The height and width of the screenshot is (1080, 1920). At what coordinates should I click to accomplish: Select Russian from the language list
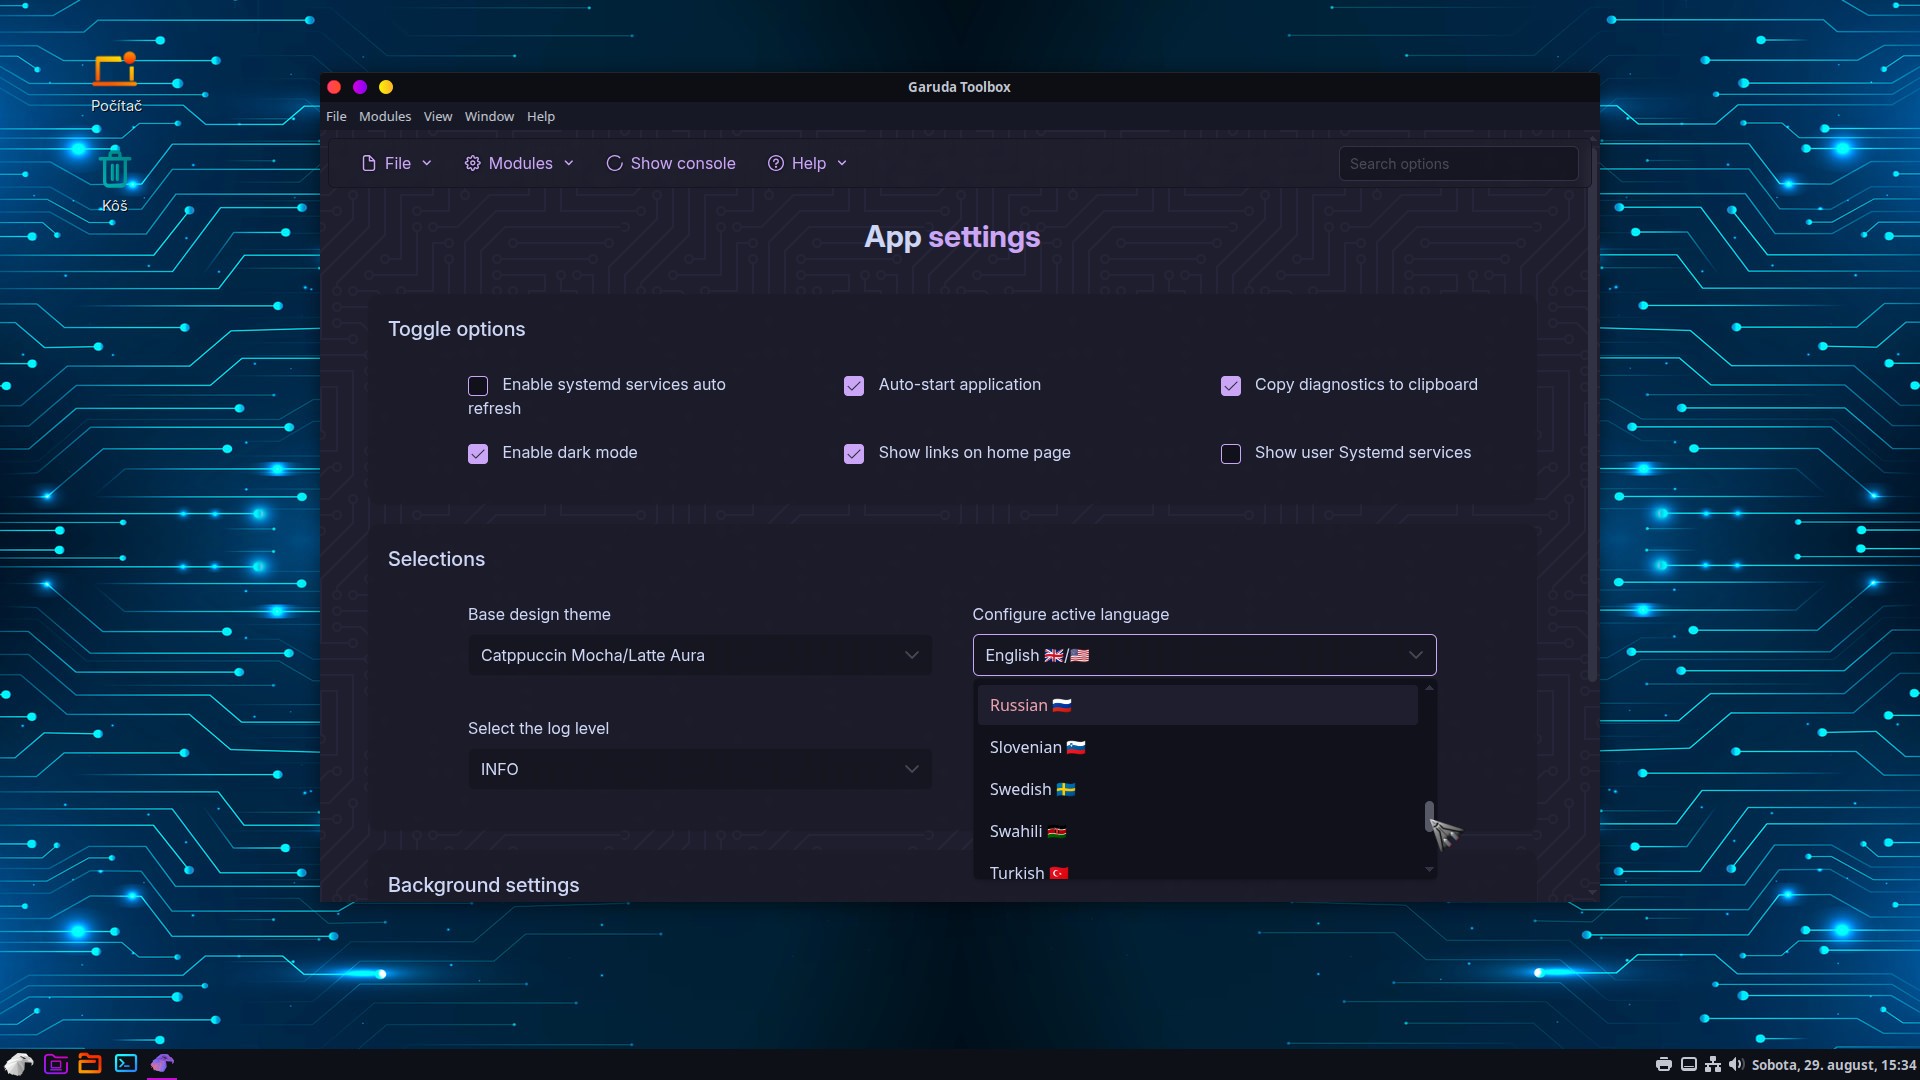pos(1197,705)
